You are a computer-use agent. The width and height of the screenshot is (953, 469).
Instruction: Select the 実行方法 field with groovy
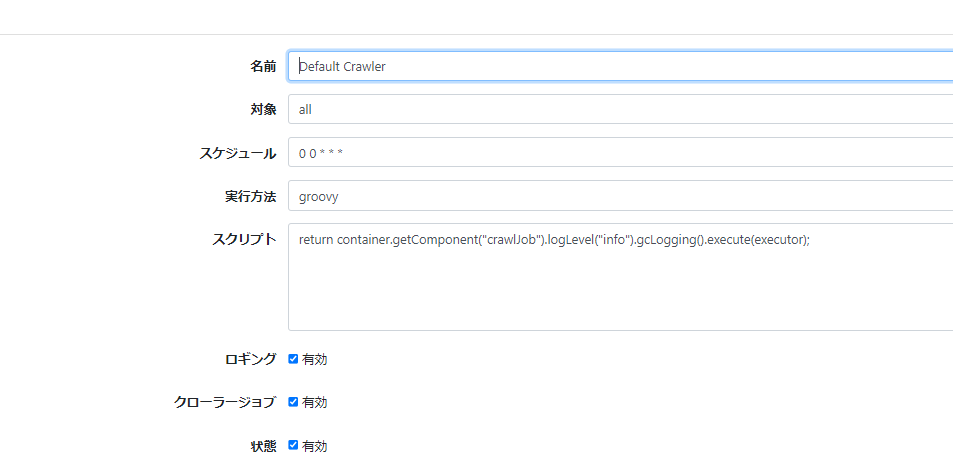coord(620,196)
